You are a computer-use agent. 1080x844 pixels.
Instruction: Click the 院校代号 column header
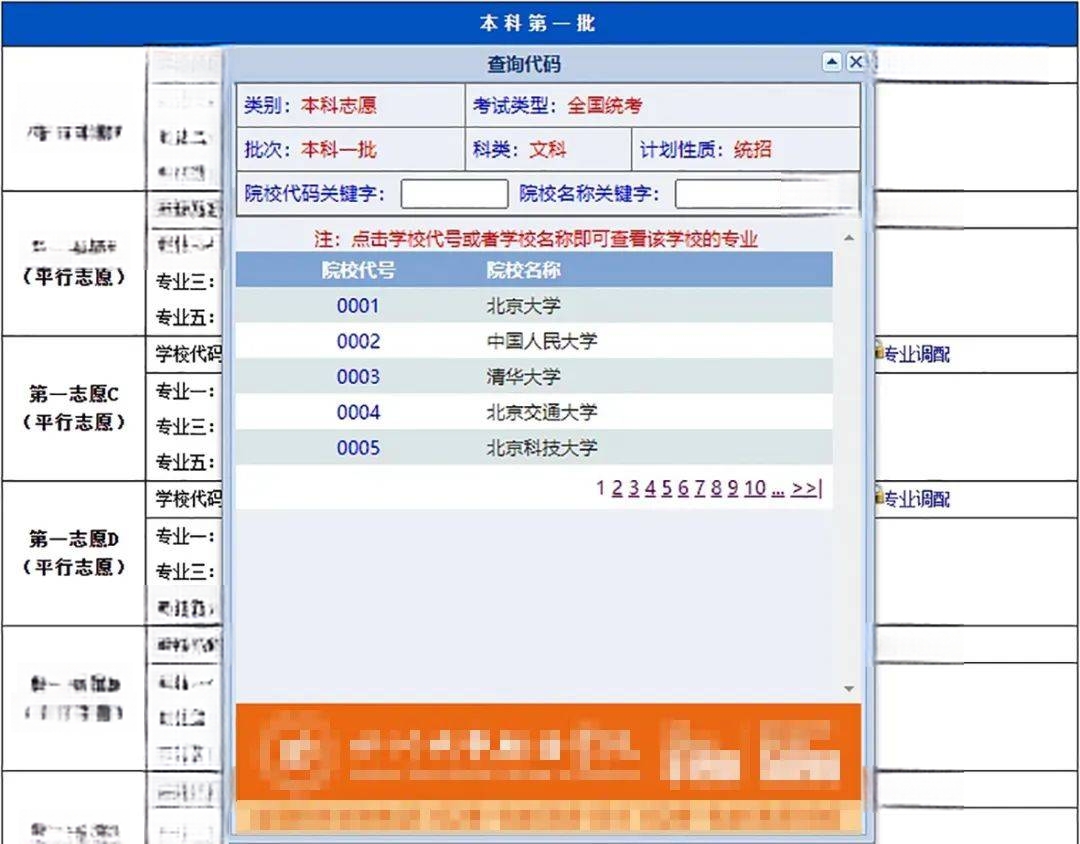(358, 270)
